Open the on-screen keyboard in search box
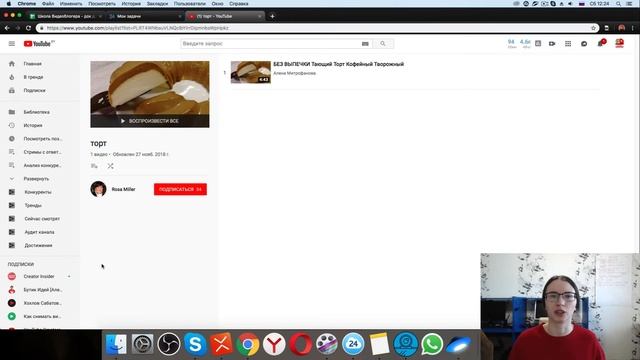 point(365,44)
